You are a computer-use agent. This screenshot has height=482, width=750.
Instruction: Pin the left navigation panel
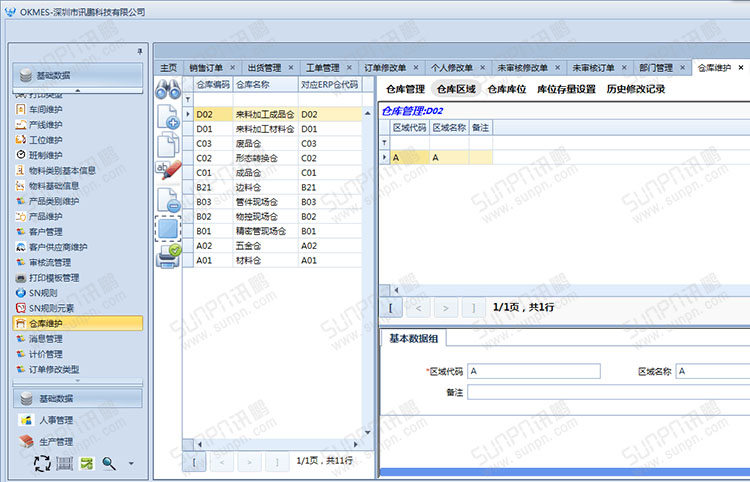pos(140,50)
